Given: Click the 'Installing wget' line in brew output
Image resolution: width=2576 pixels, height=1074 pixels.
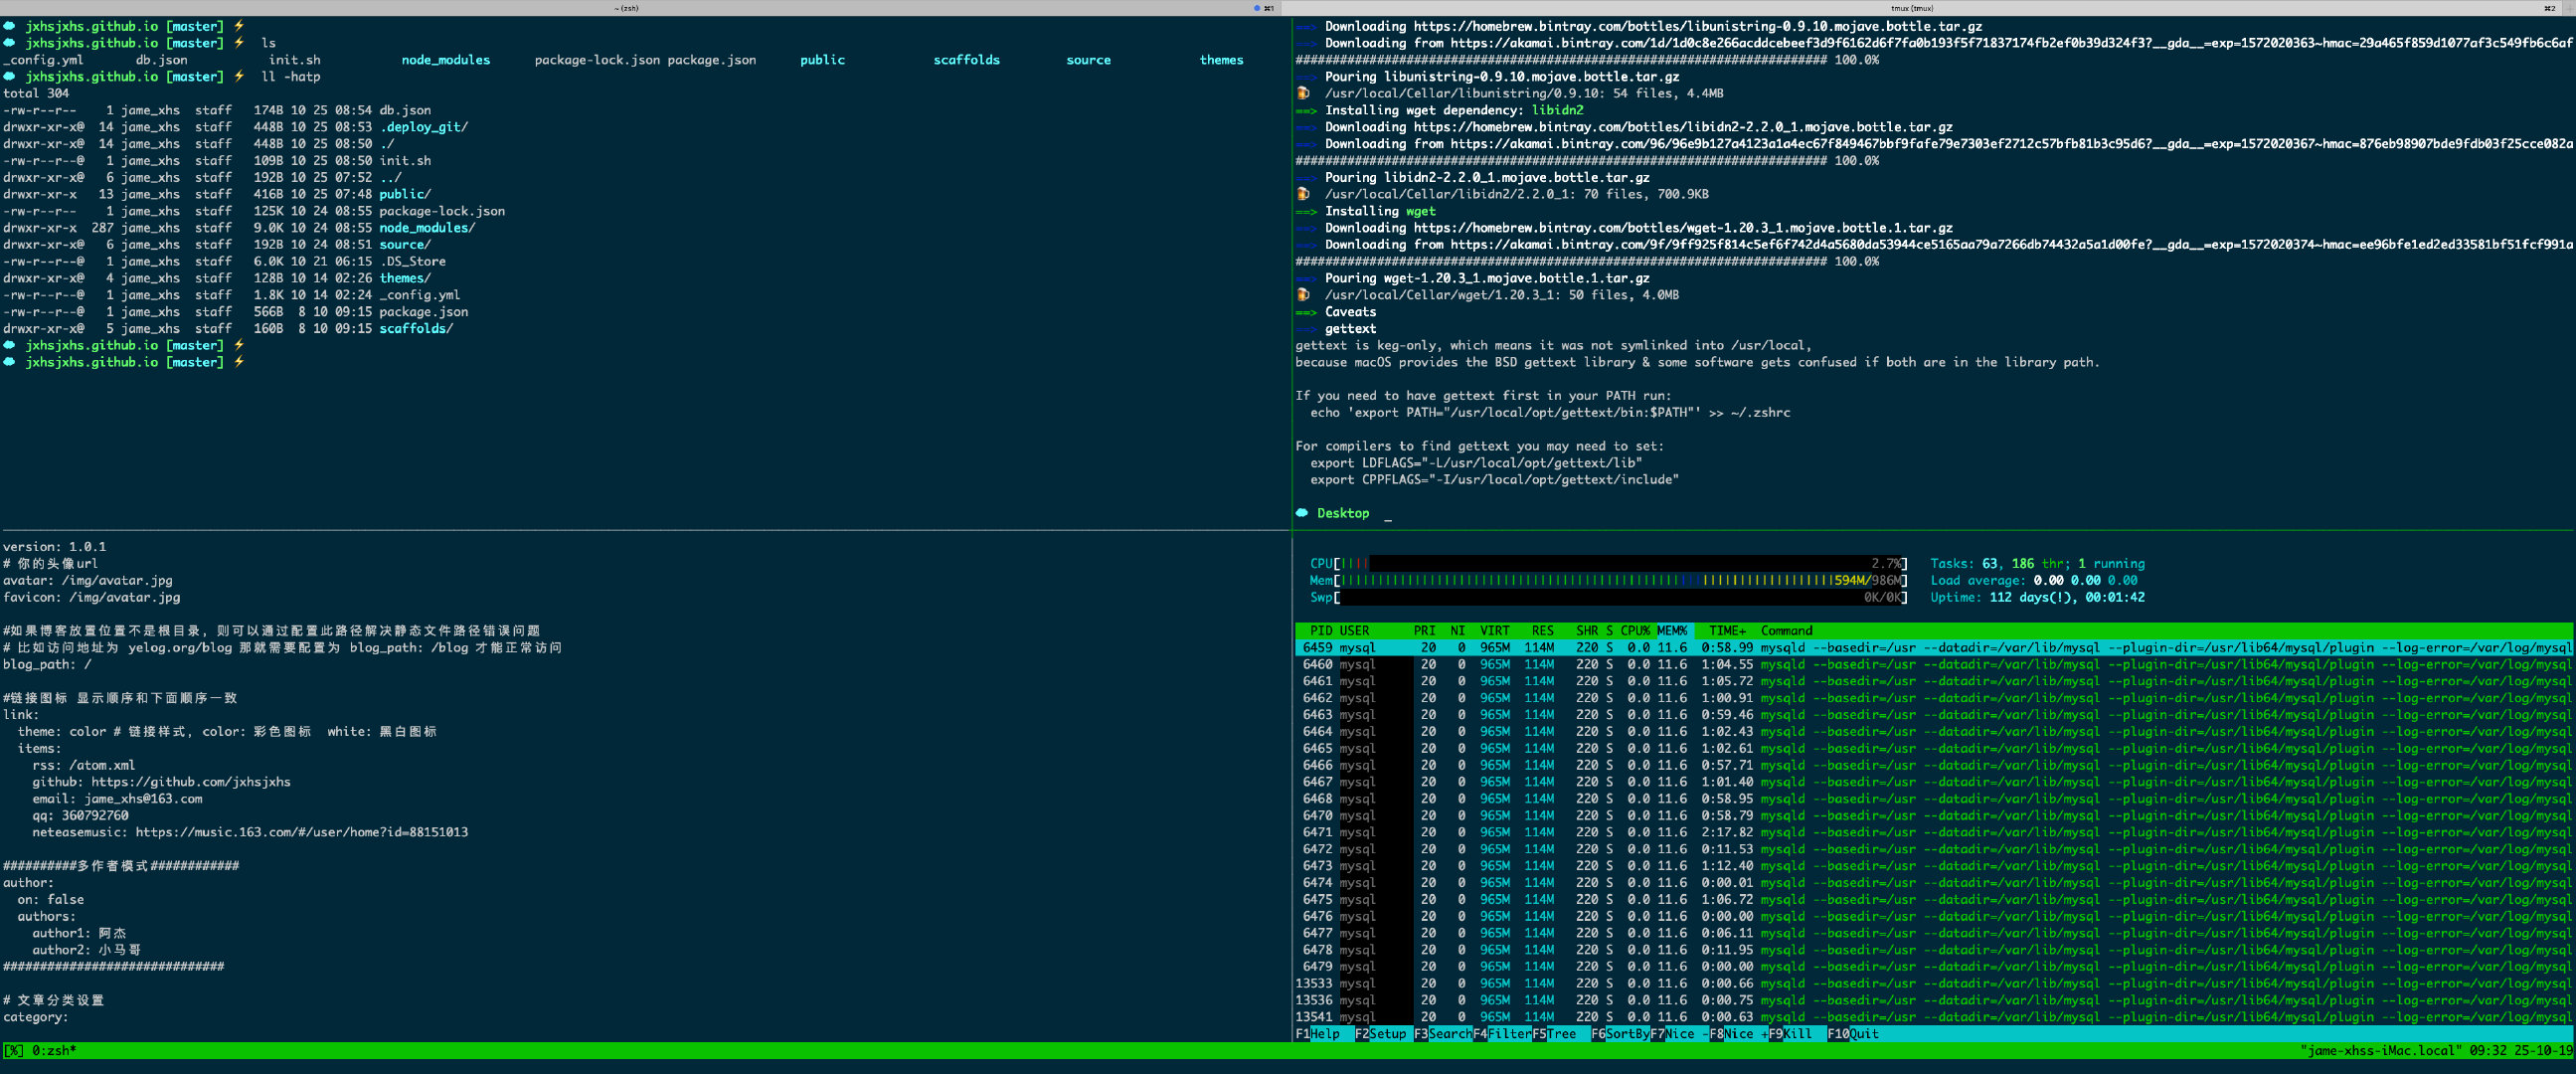Looking at the screenshot, I should [1366, 211].
